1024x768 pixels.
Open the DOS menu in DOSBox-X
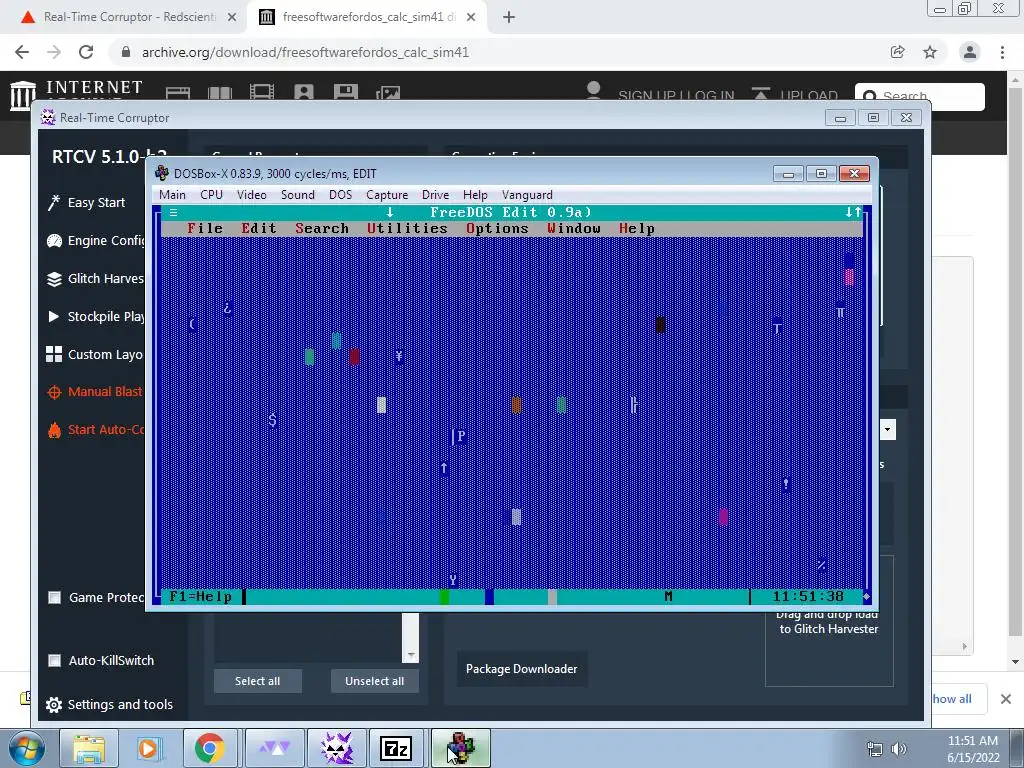pyautogui.click(x=340, y=195)
